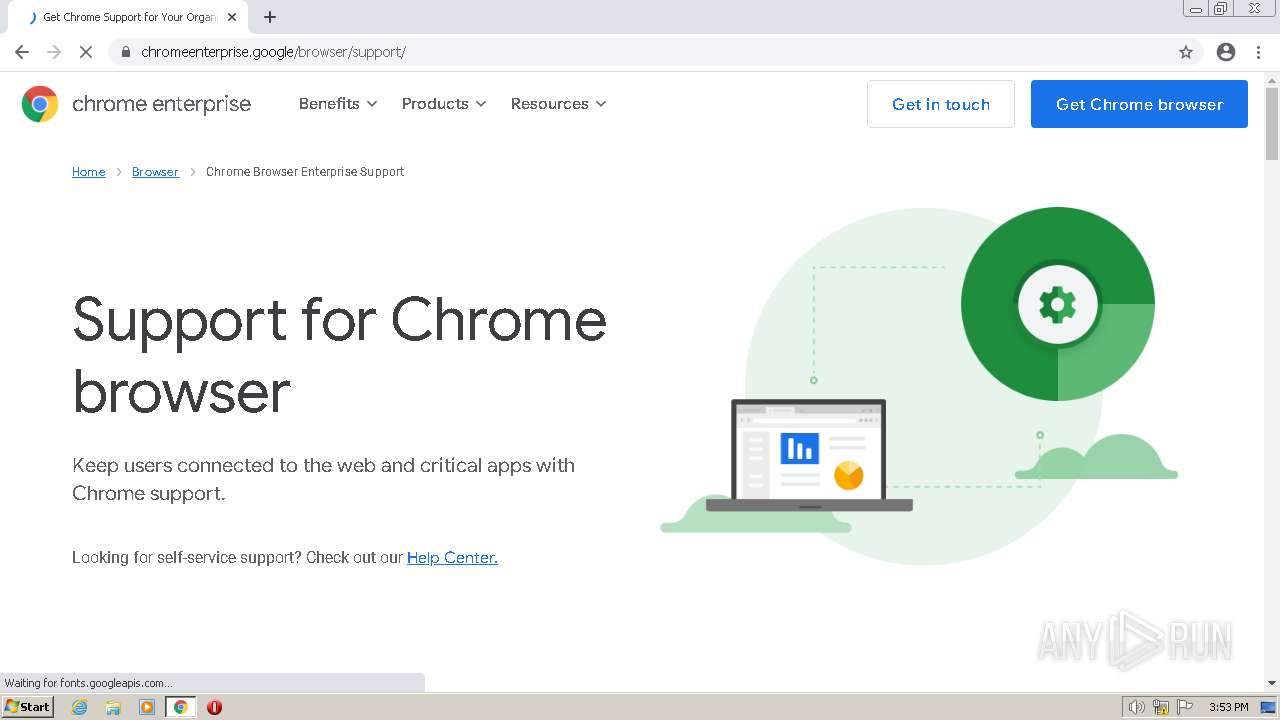Bookmark this page with the star icon
This screenshot has width=1280, height=720.
pos(1186,52)
